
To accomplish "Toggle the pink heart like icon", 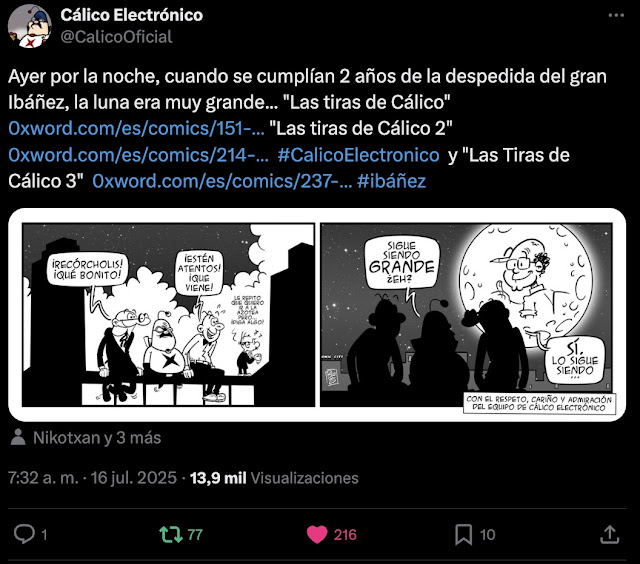I will (317, 535).
